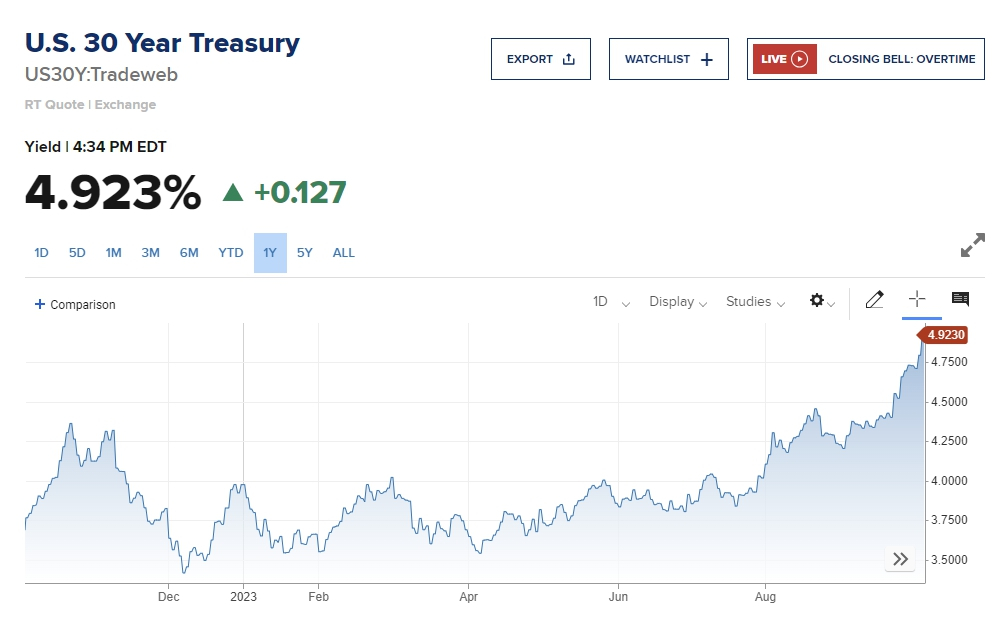
Task: Open the Studies dropdown
Action: [755, 301]
